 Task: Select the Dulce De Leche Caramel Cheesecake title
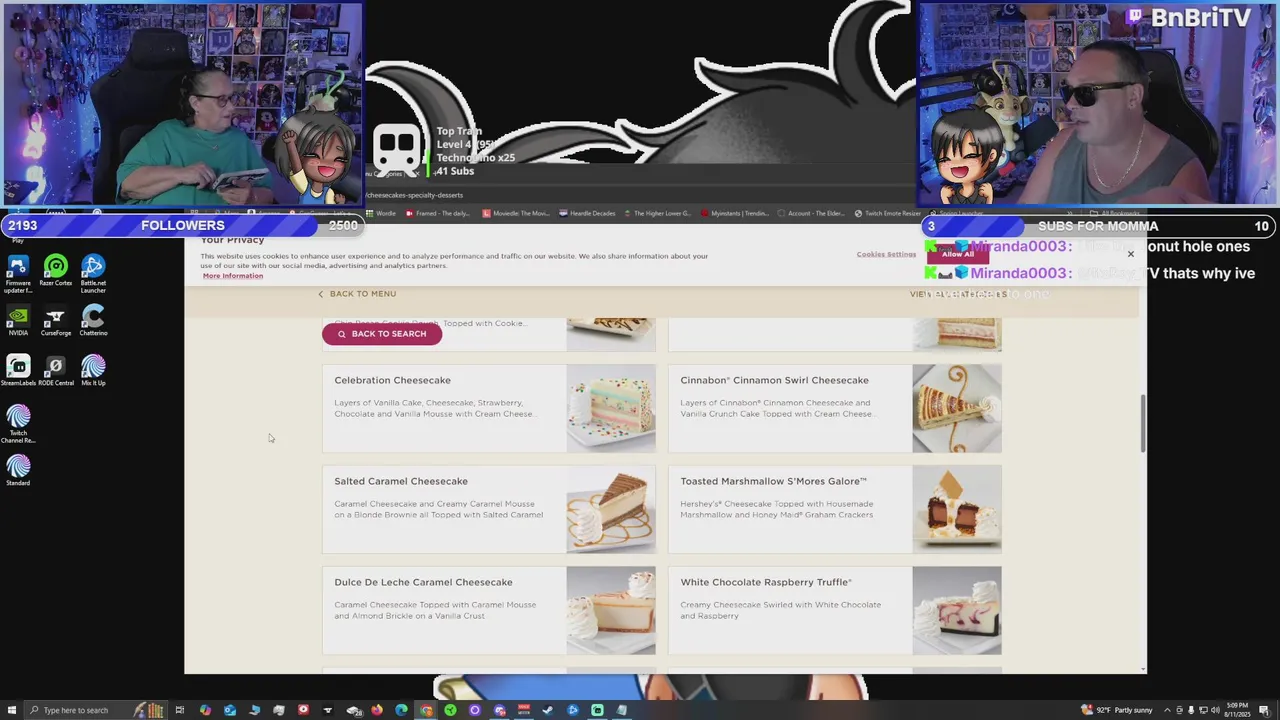tap(423, 582)
